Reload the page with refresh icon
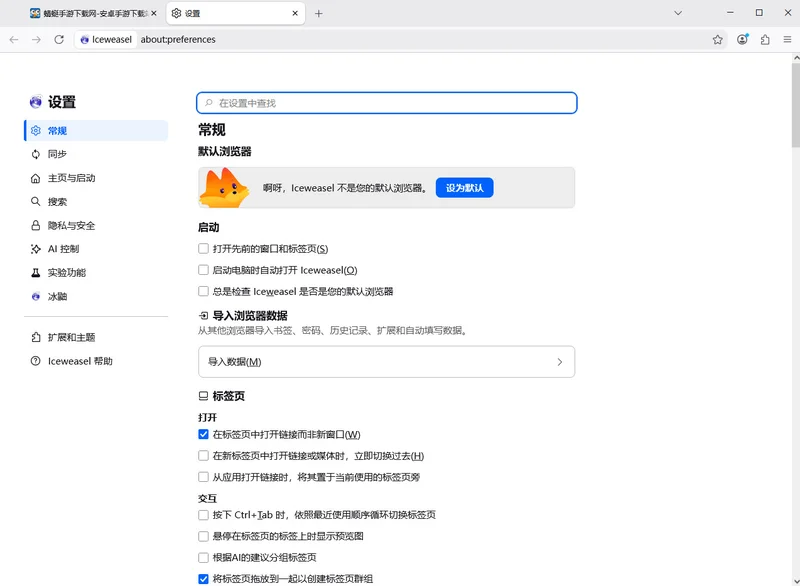Screen dimensions: 800x586 [59, 39]
